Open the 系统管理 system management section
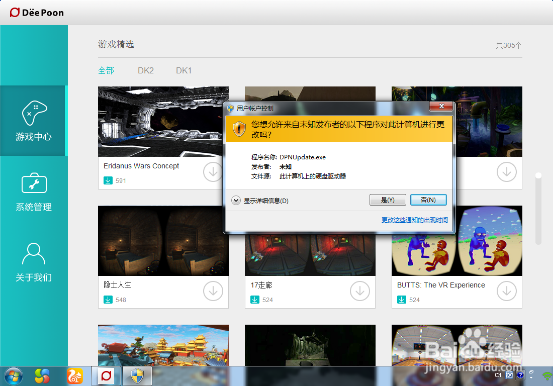Screen dimensions: 554x387 34,192
